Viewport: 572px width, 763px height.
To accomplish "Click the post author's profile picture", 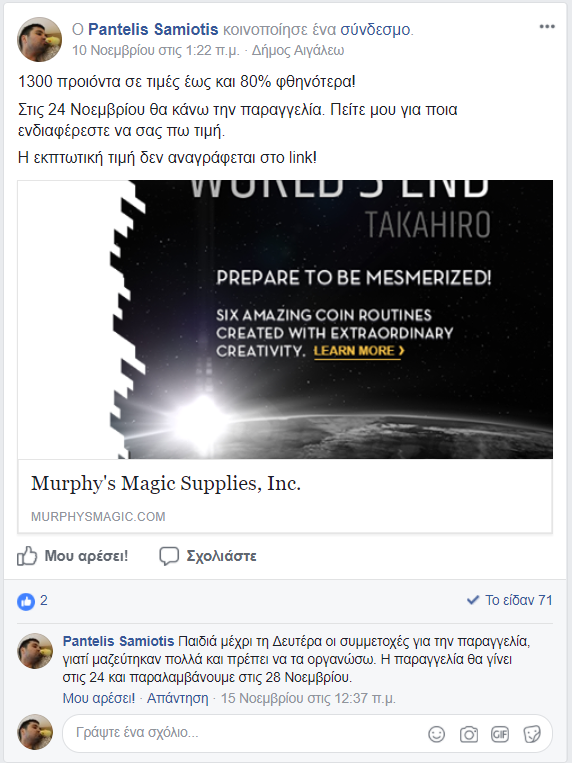I will pyautogui.click(x=39, y=39).
